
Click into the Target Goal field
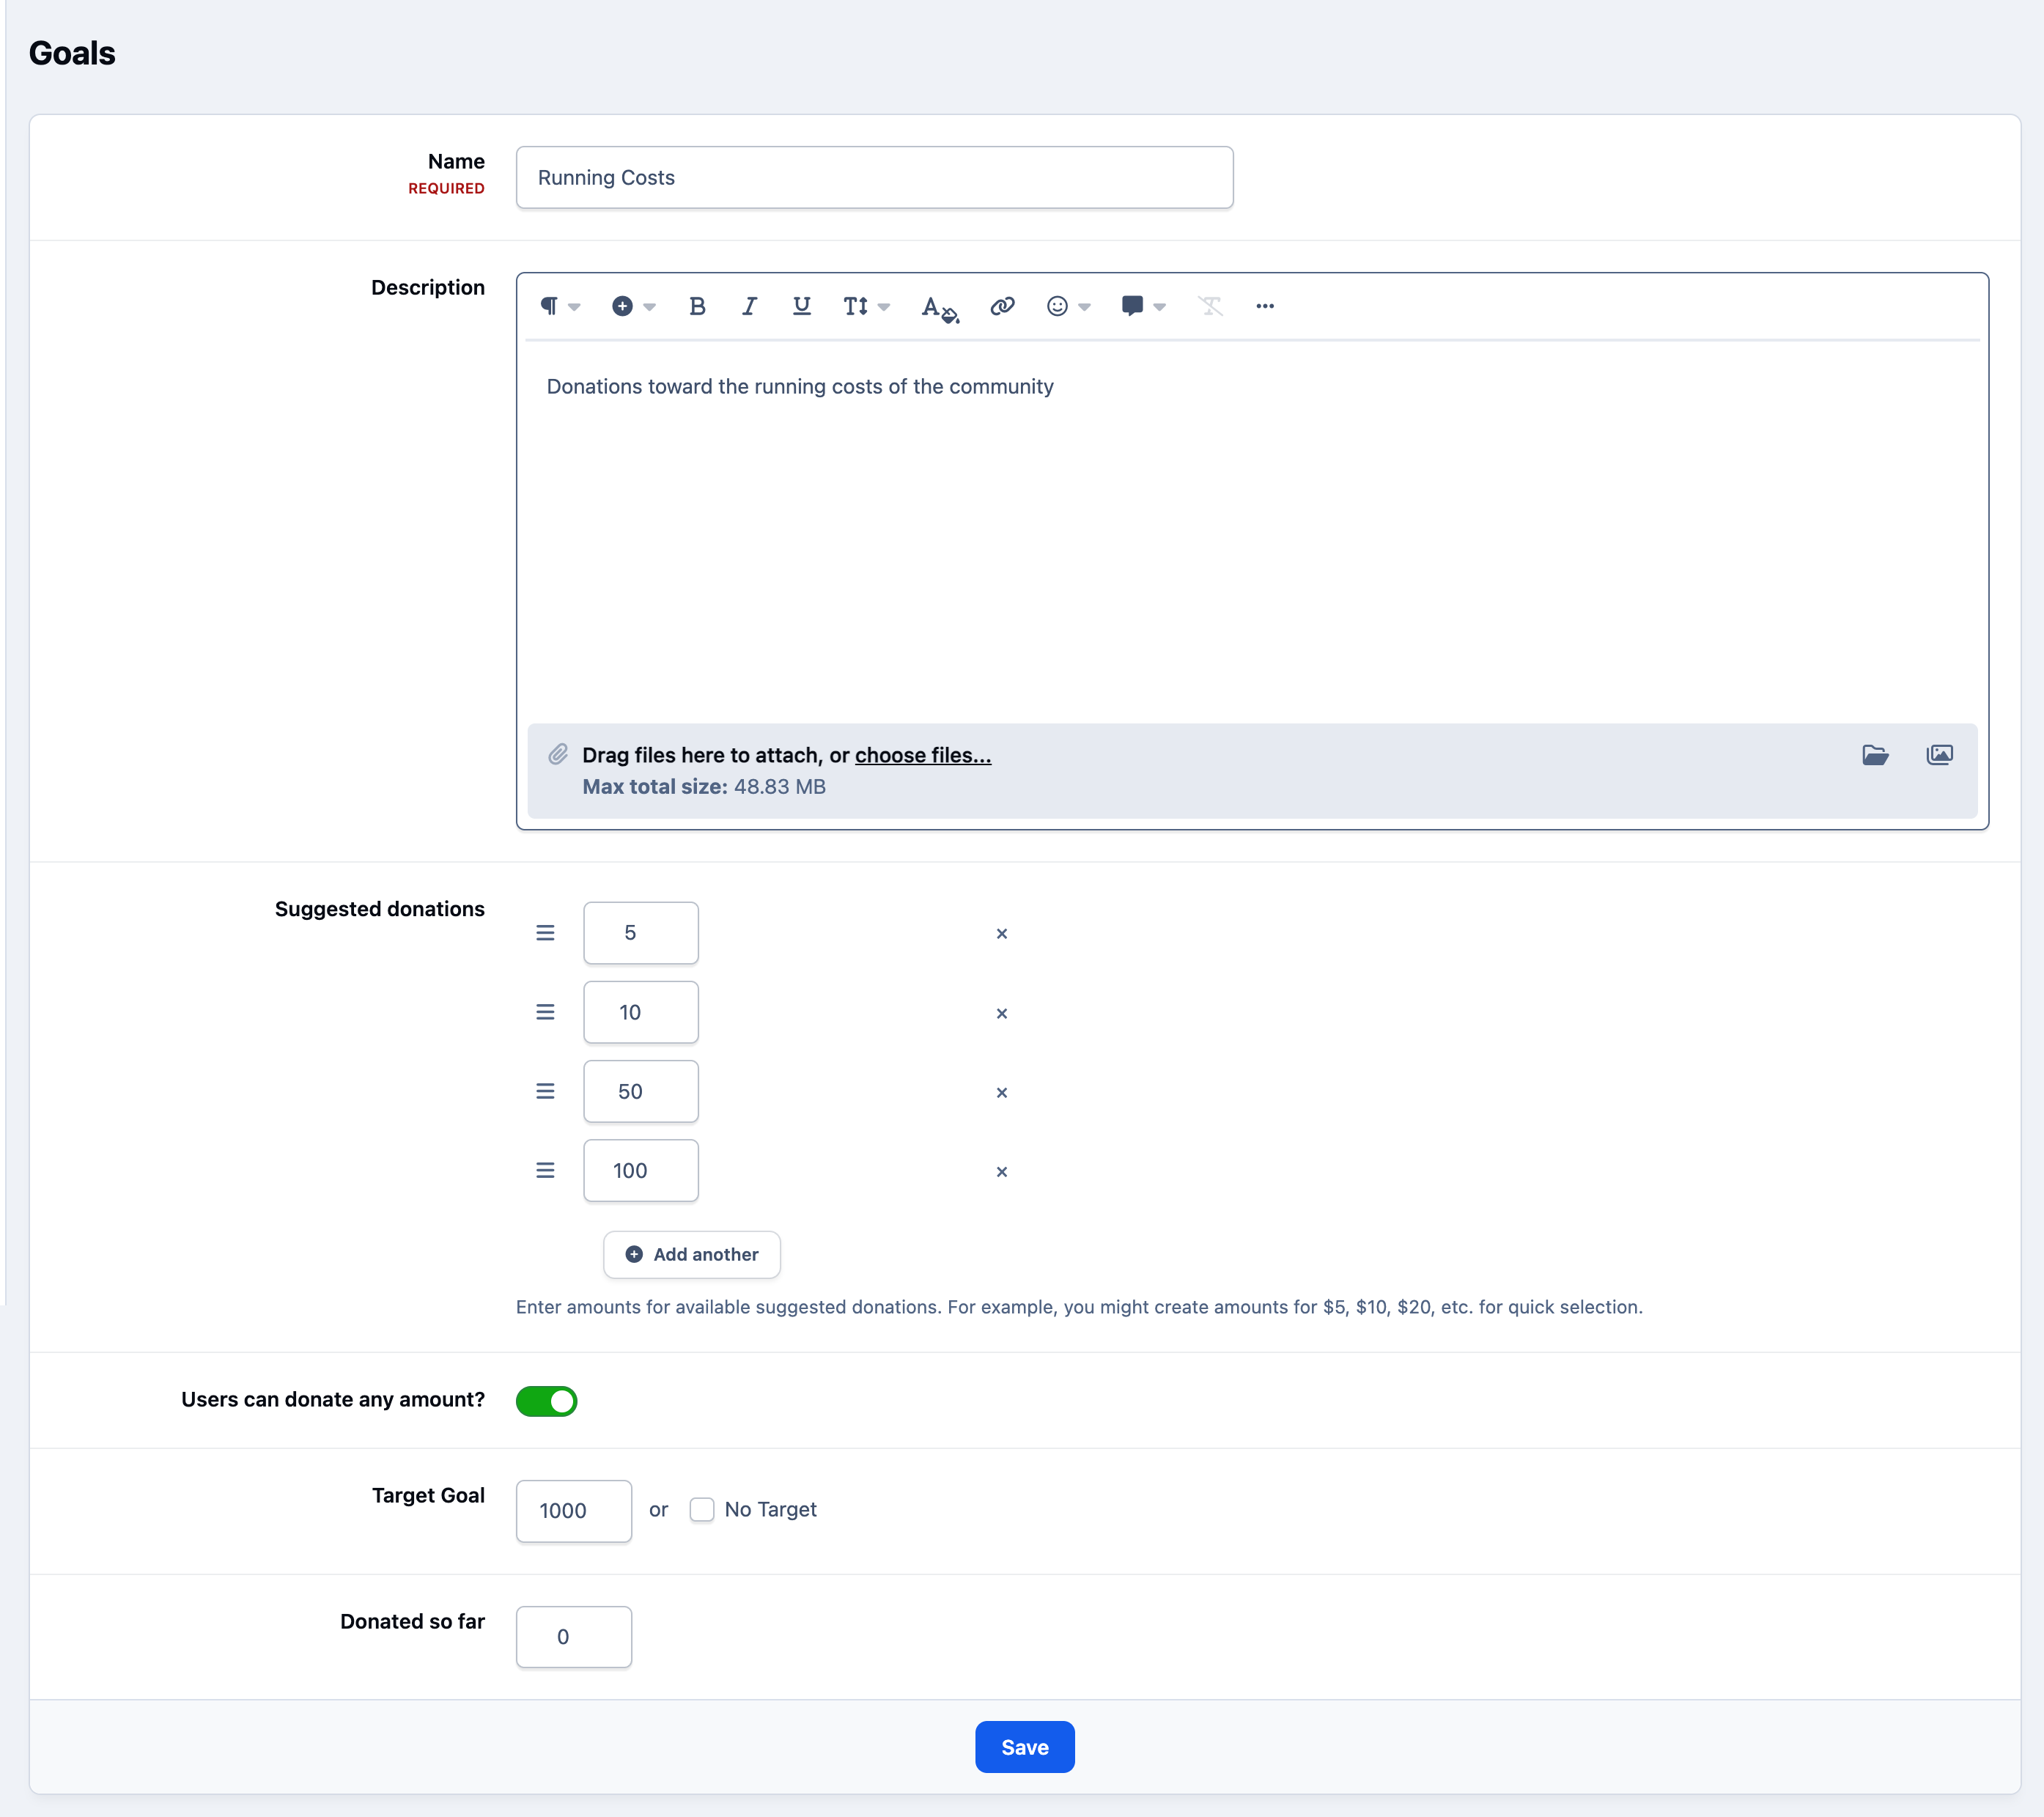click(574, 1510)
